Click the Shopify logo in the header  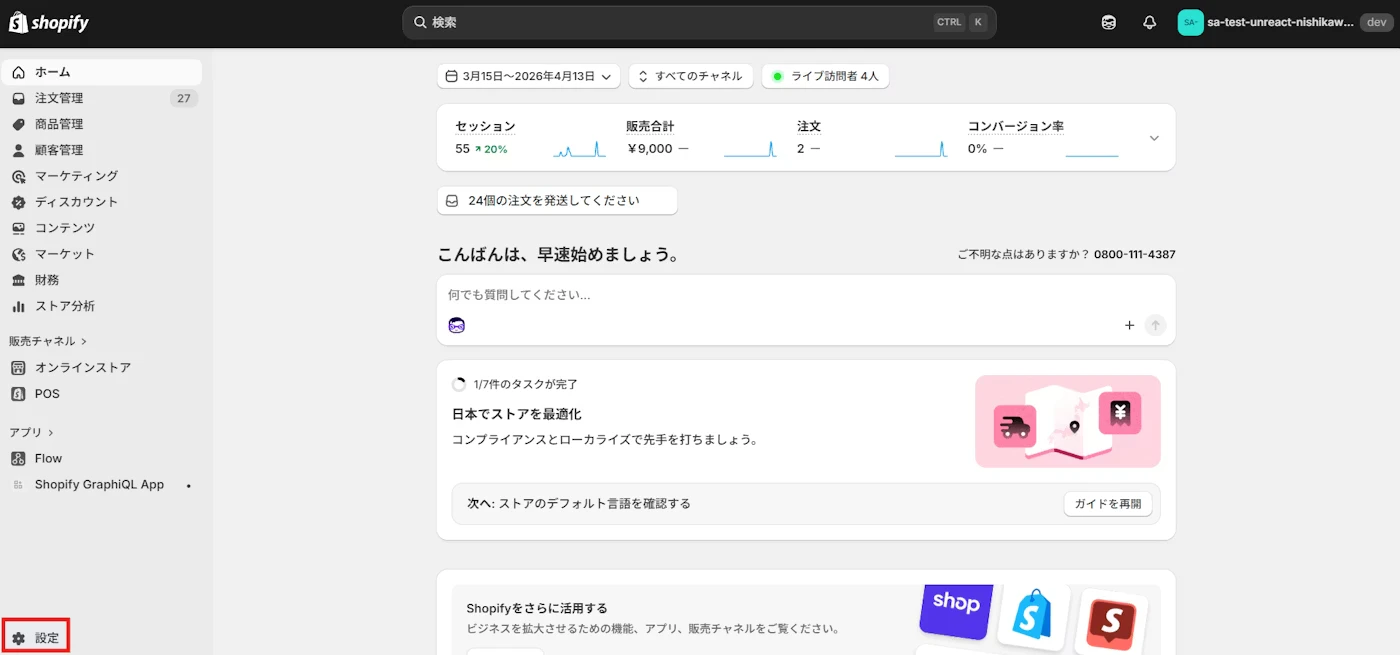click(x=49, y=22)
